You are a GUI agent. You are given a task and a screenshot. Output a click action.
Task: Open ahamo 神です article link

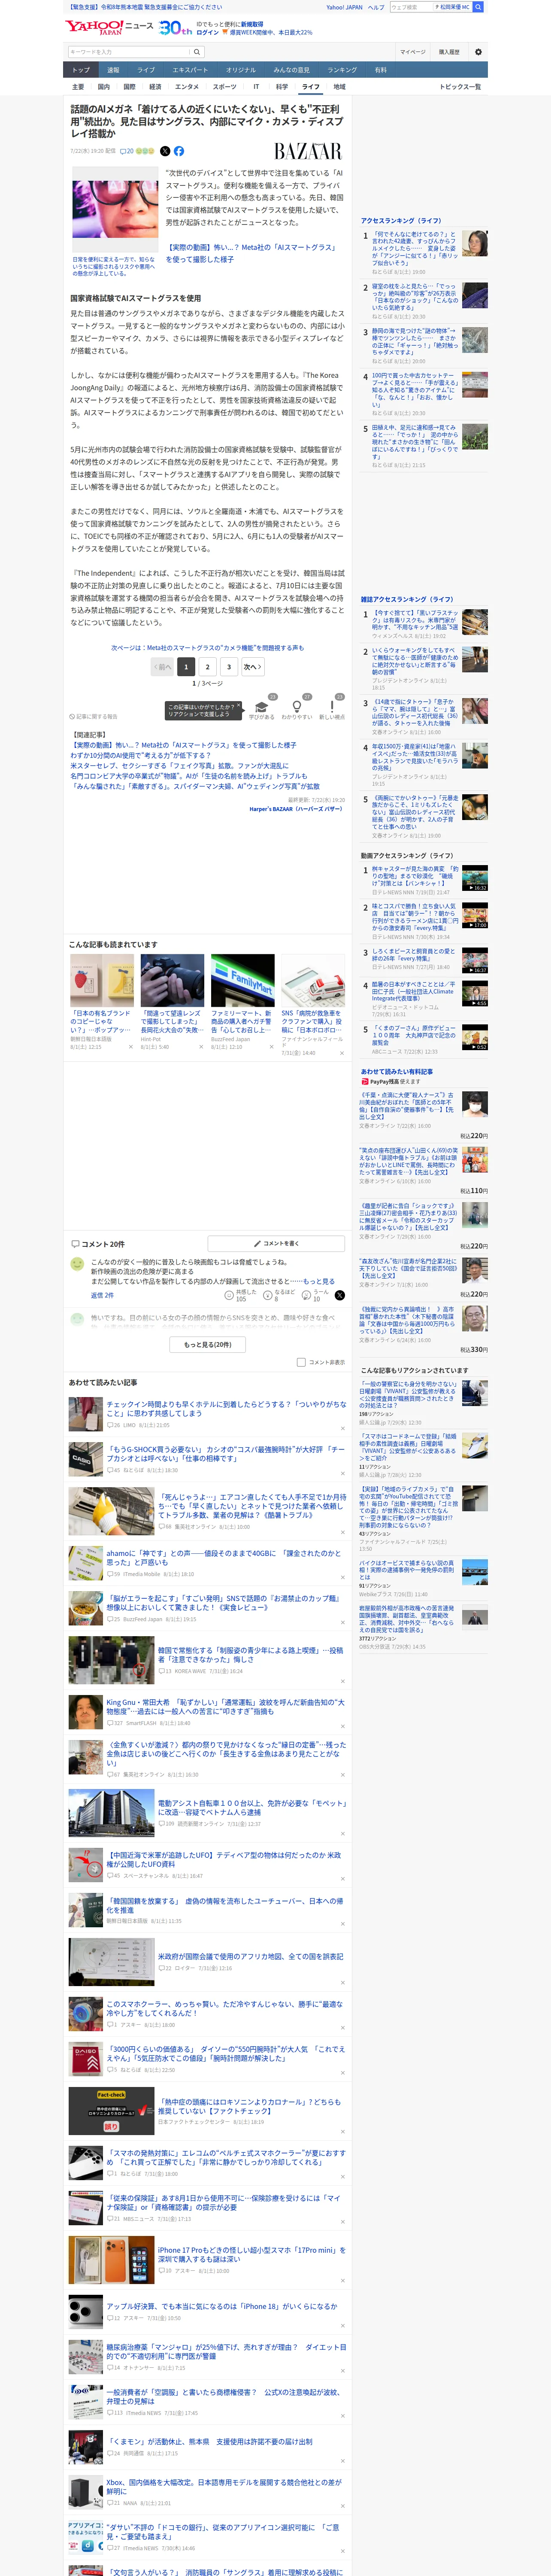225,1558
